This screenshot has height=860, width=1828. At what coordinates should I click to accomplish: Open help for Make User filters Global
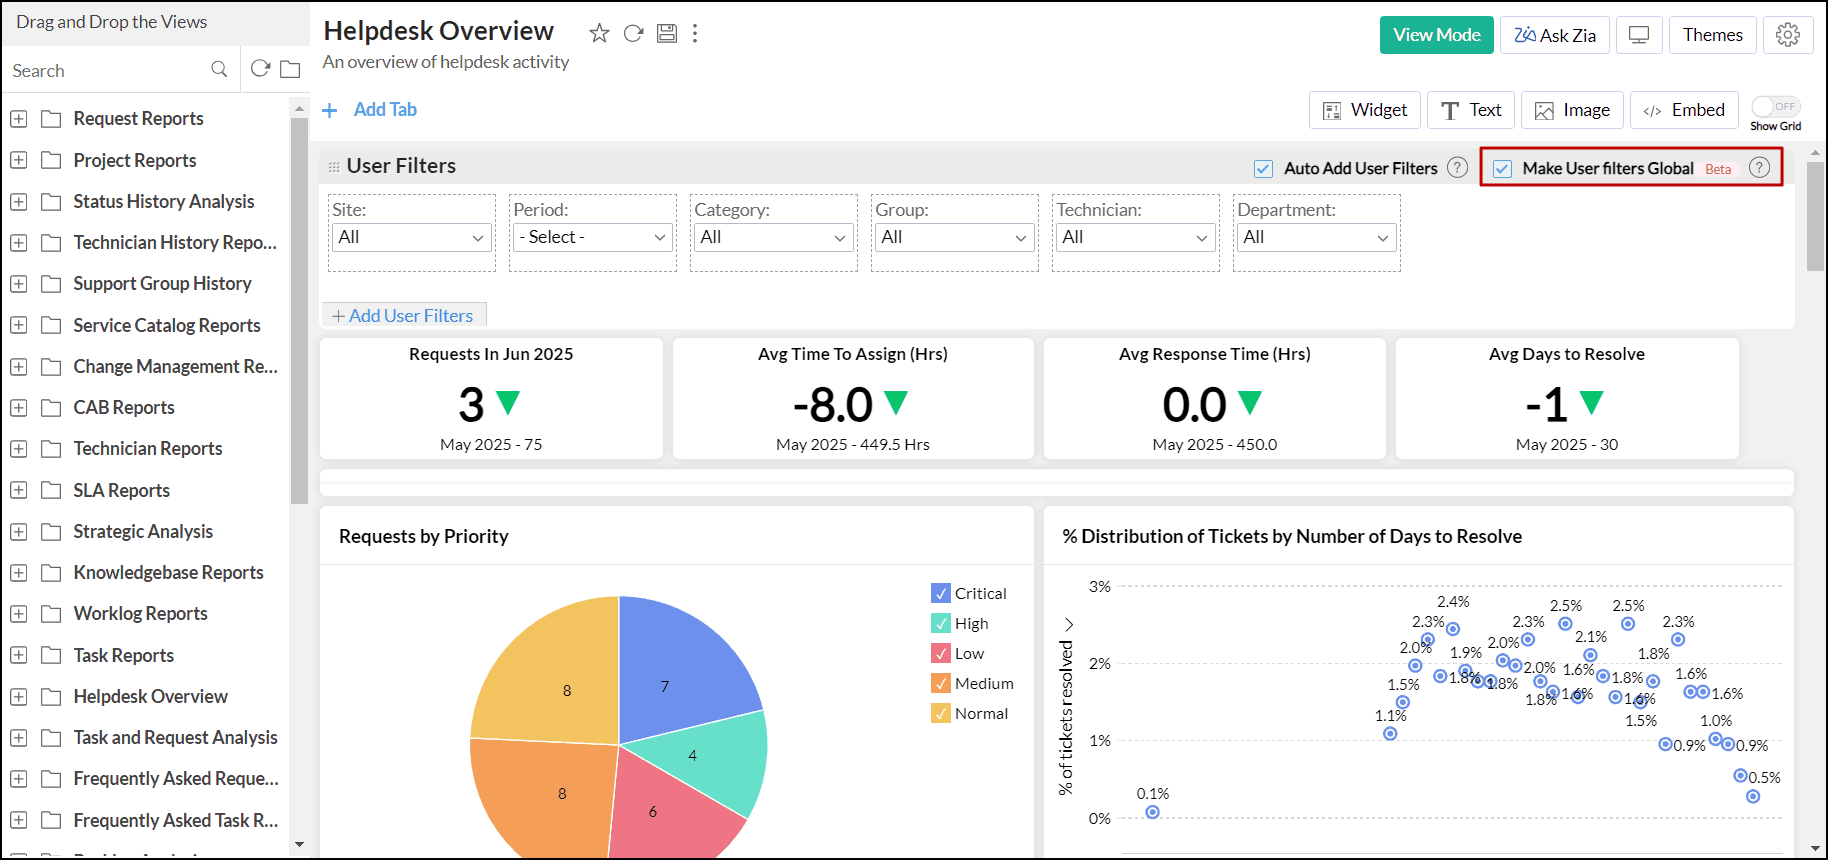tap(1760, 168)
